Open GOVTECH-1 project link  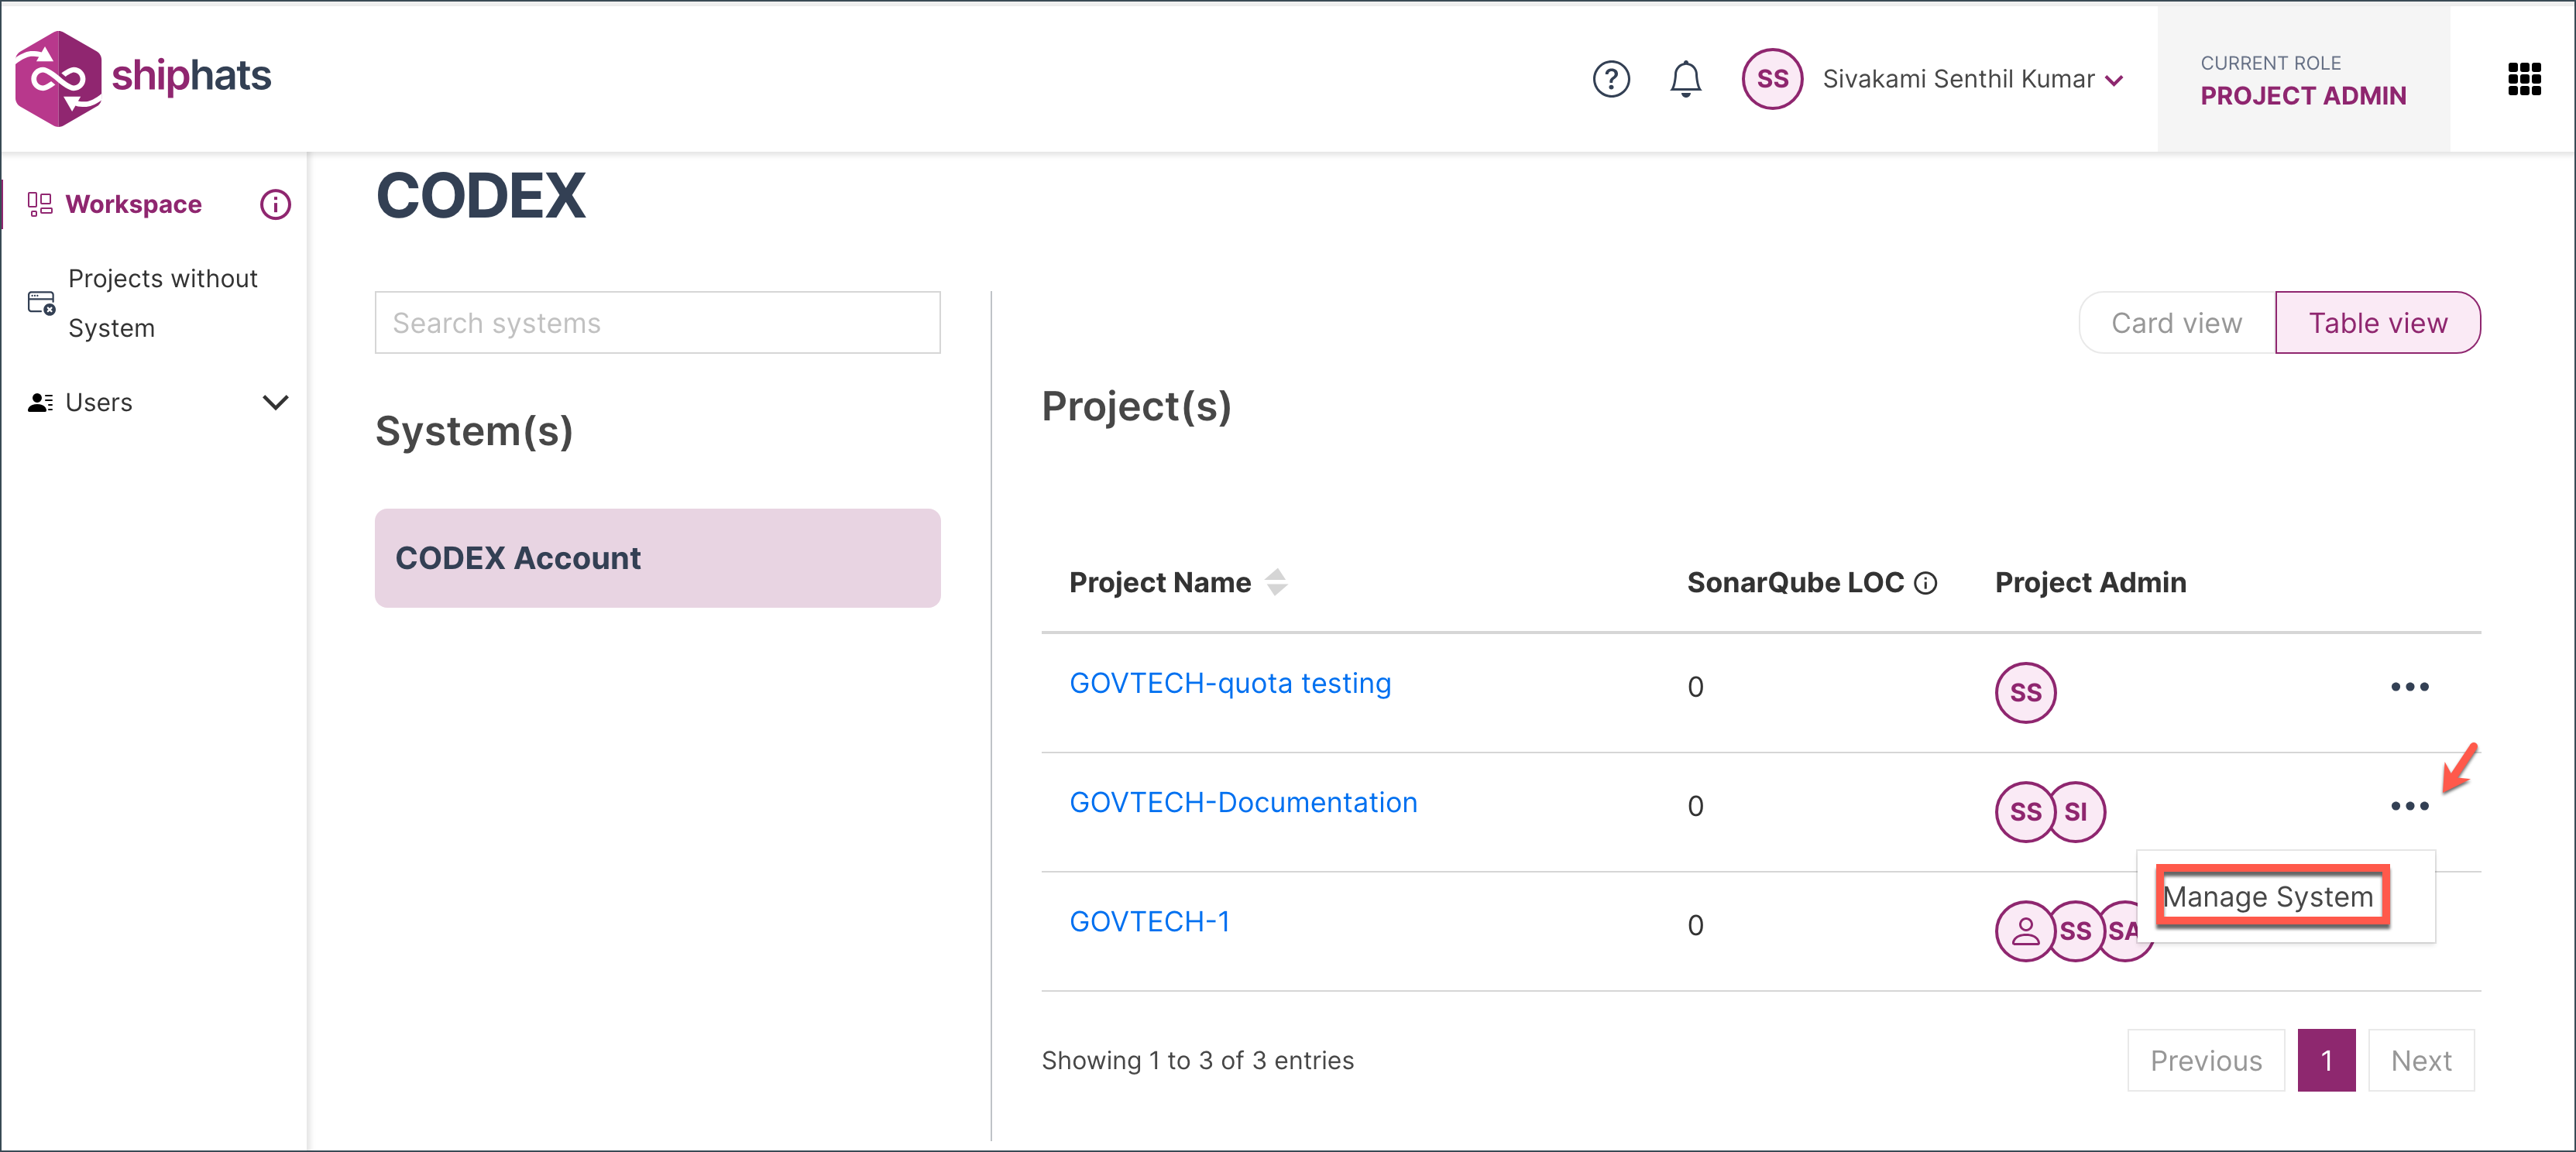[1149, 921]
